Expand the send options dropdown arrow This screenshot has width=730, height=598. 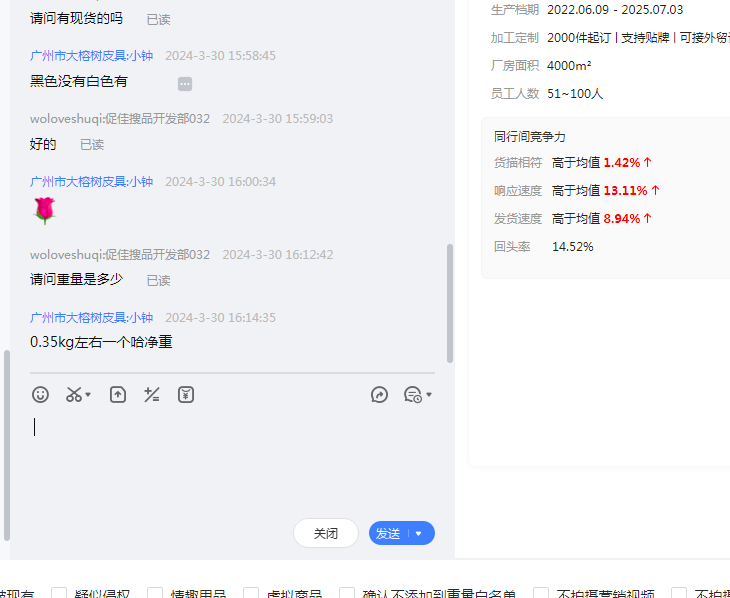click(x=419, y=534)
